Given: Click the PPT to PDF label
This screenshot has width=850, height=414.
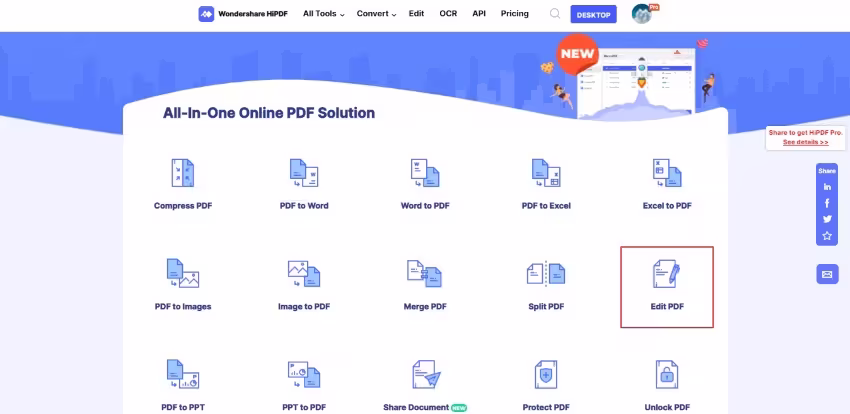Looking at the screenshot, I should 304,407.
